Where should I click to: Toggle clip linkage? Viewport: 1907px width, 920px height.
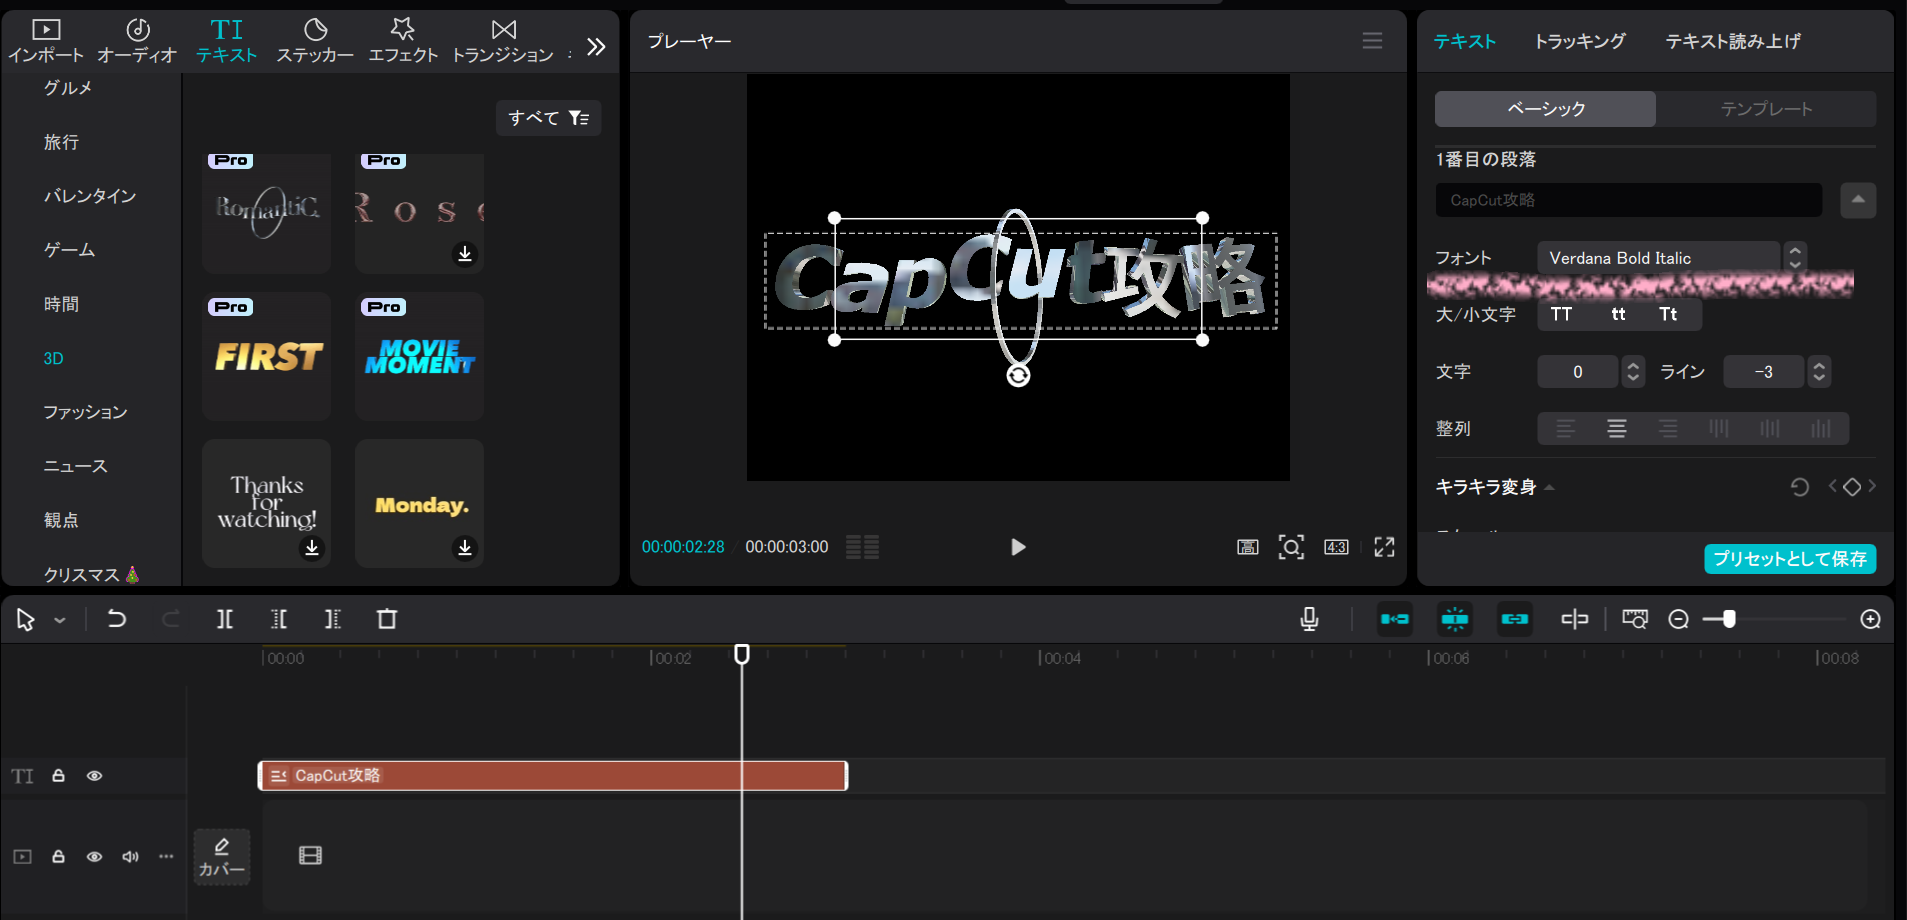click(x=1515, y=619)
